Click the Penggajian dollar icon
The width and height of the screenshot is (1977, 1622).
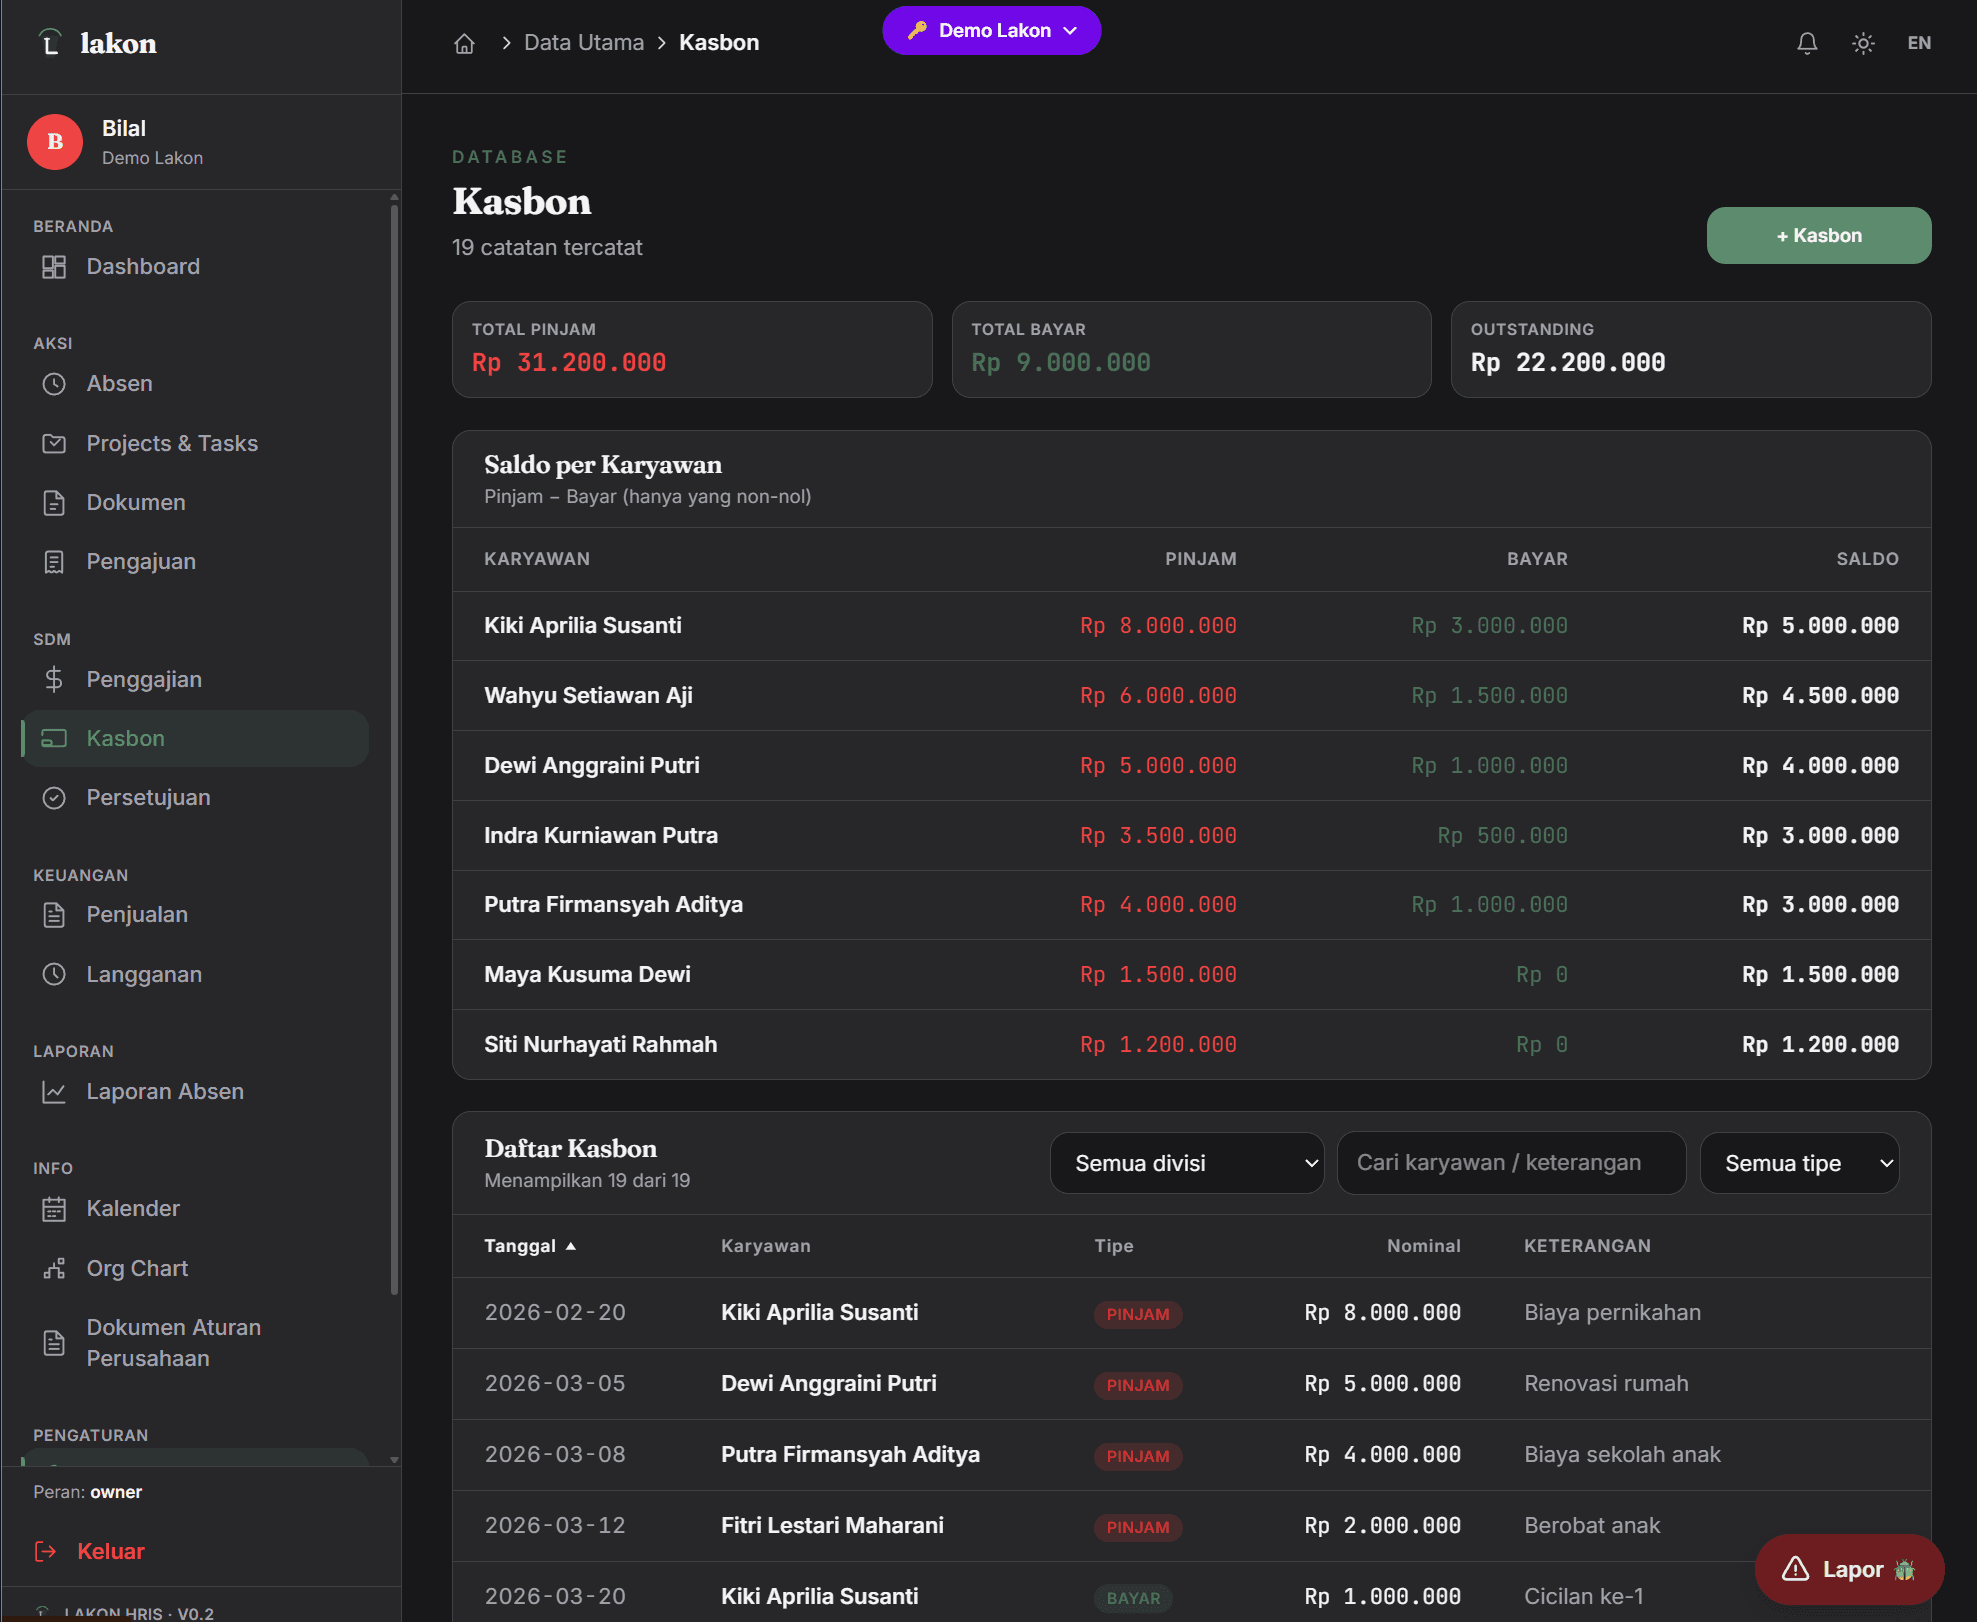click(x=54, y=680)
